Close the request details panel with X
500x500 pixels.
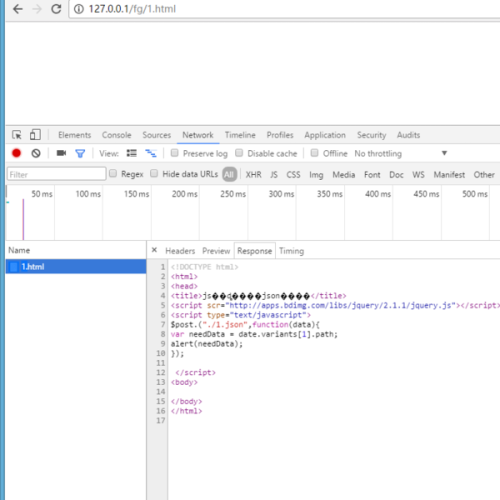click(154, 250)
